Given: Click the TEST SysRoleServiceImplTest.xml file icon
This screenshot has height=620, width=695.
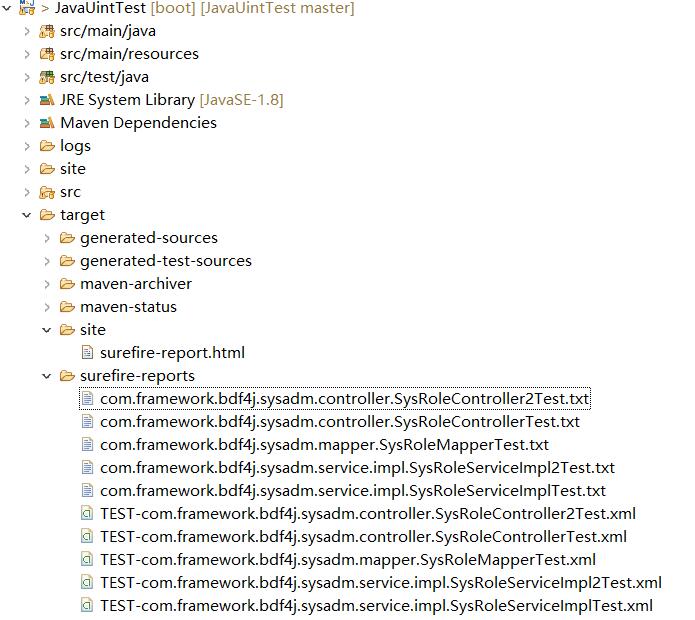Looking at the screenshot, I should [87, 606].
